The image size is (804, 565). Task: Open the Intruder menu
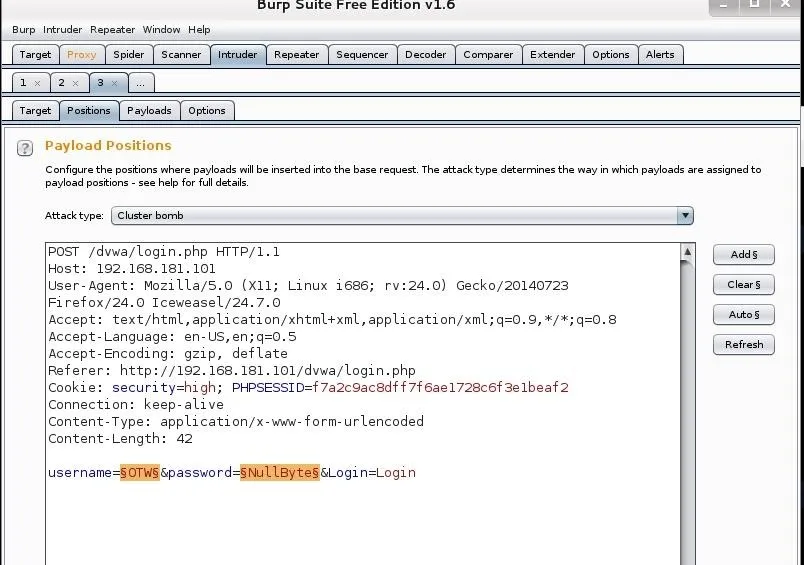[x=63, y=30]
